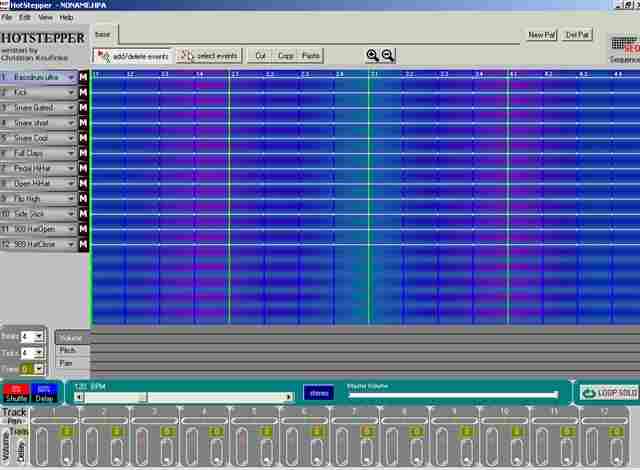Open the track 5 snare instrument dropdown

point(71,138)
